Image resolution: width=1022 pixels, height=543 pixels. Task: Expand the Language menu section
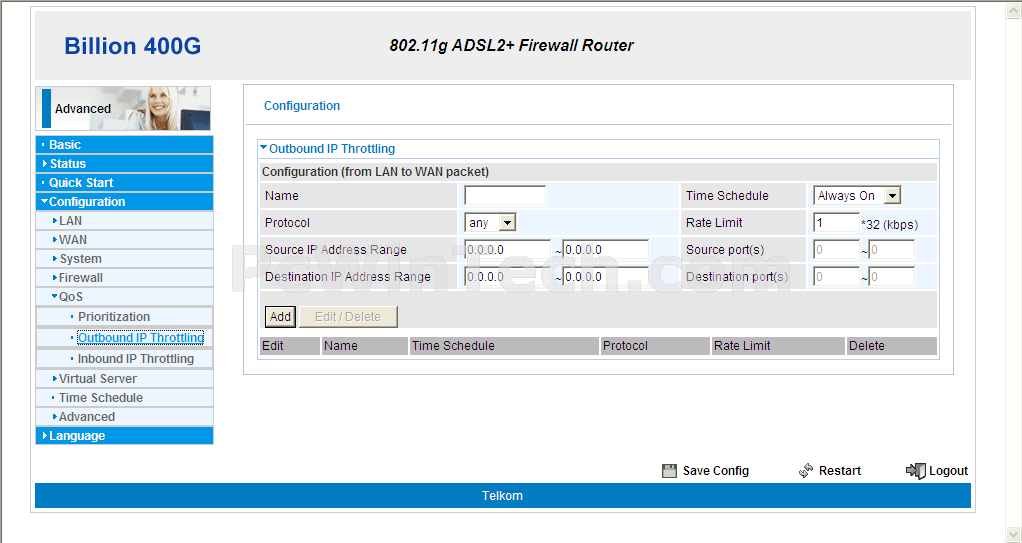coord(124,435)
